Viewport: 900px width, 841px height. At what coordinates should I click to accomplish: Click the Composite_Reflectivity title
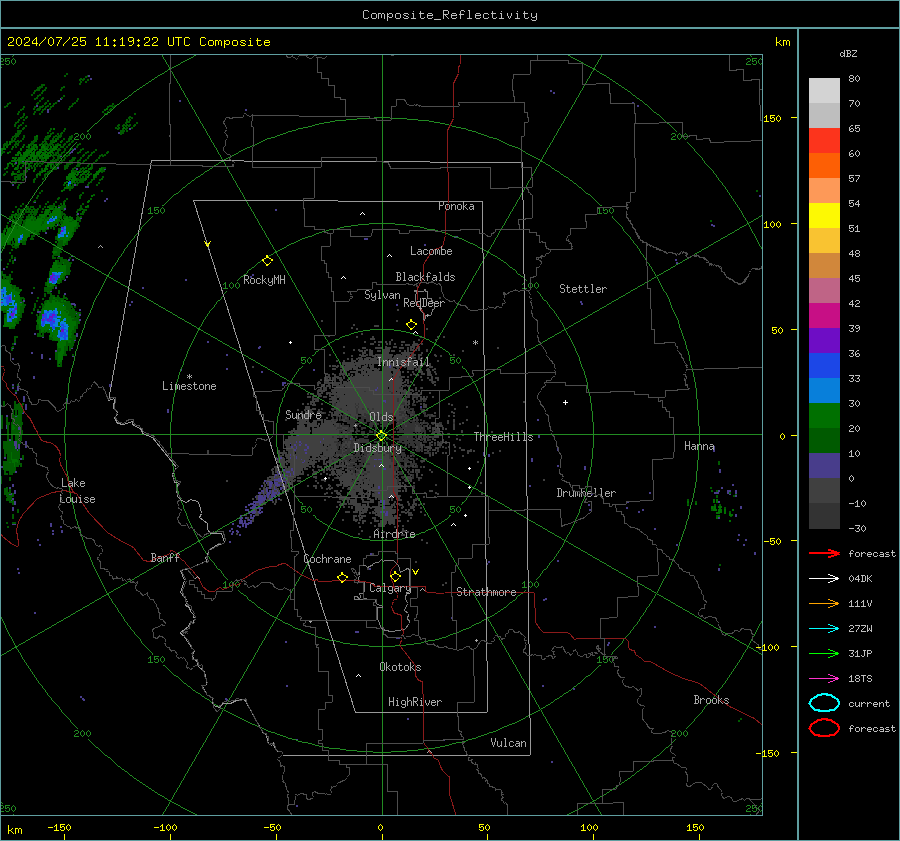click(449, 15)
